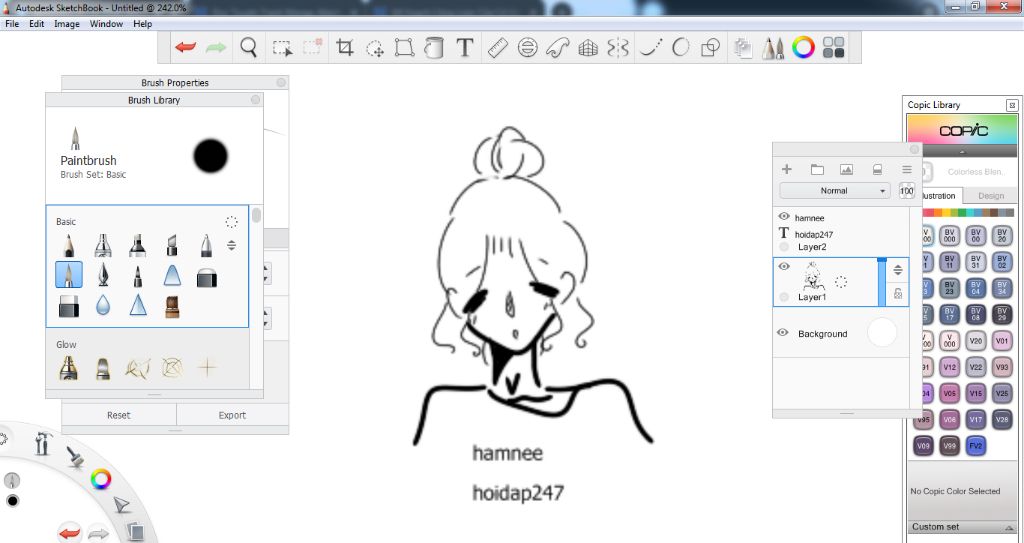
Task: Open the Layer1 marking menu circle
Action: 841,282
